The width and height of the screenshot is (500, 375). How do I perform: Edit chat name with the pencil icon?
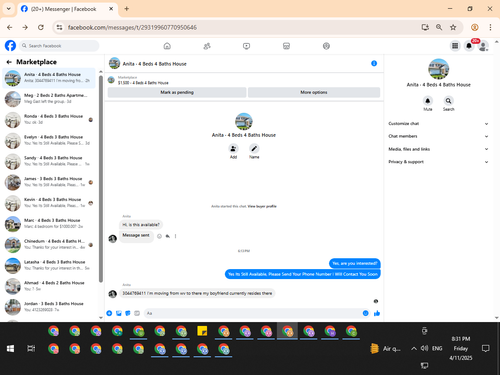tap(254, 148)
